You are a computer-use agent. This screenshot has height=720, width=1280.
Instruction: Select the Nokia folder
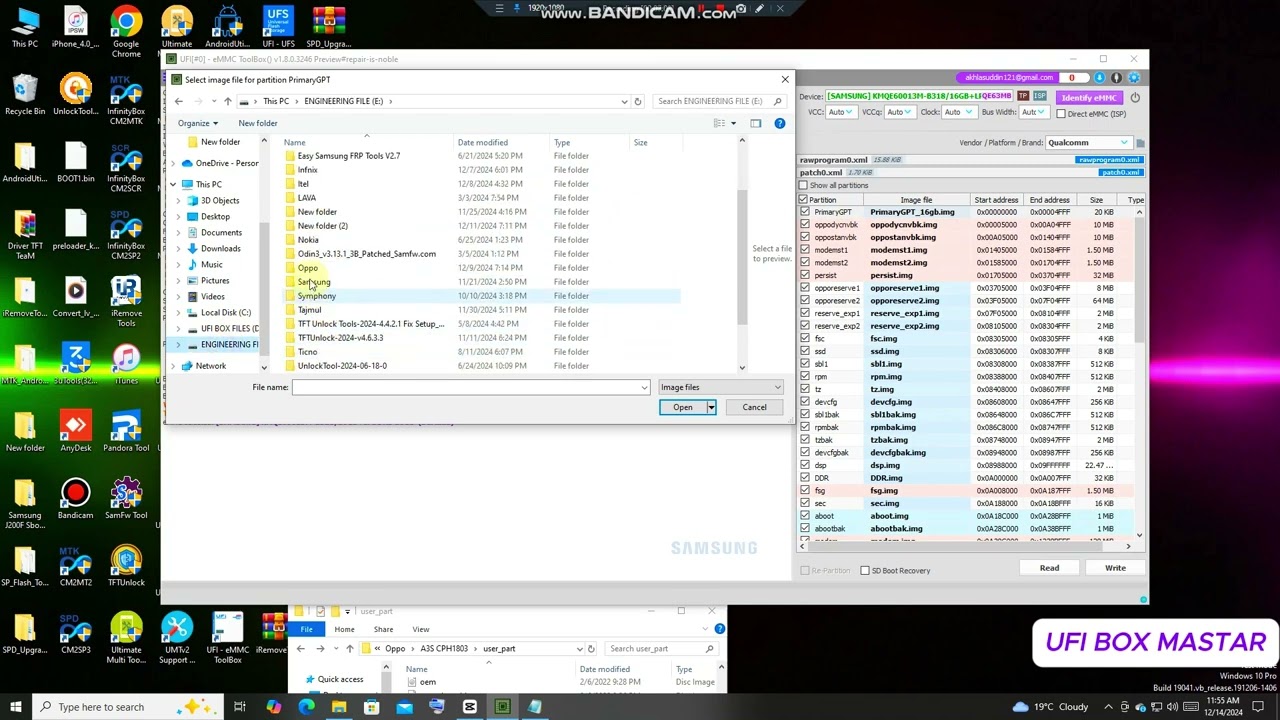point(308,240)
